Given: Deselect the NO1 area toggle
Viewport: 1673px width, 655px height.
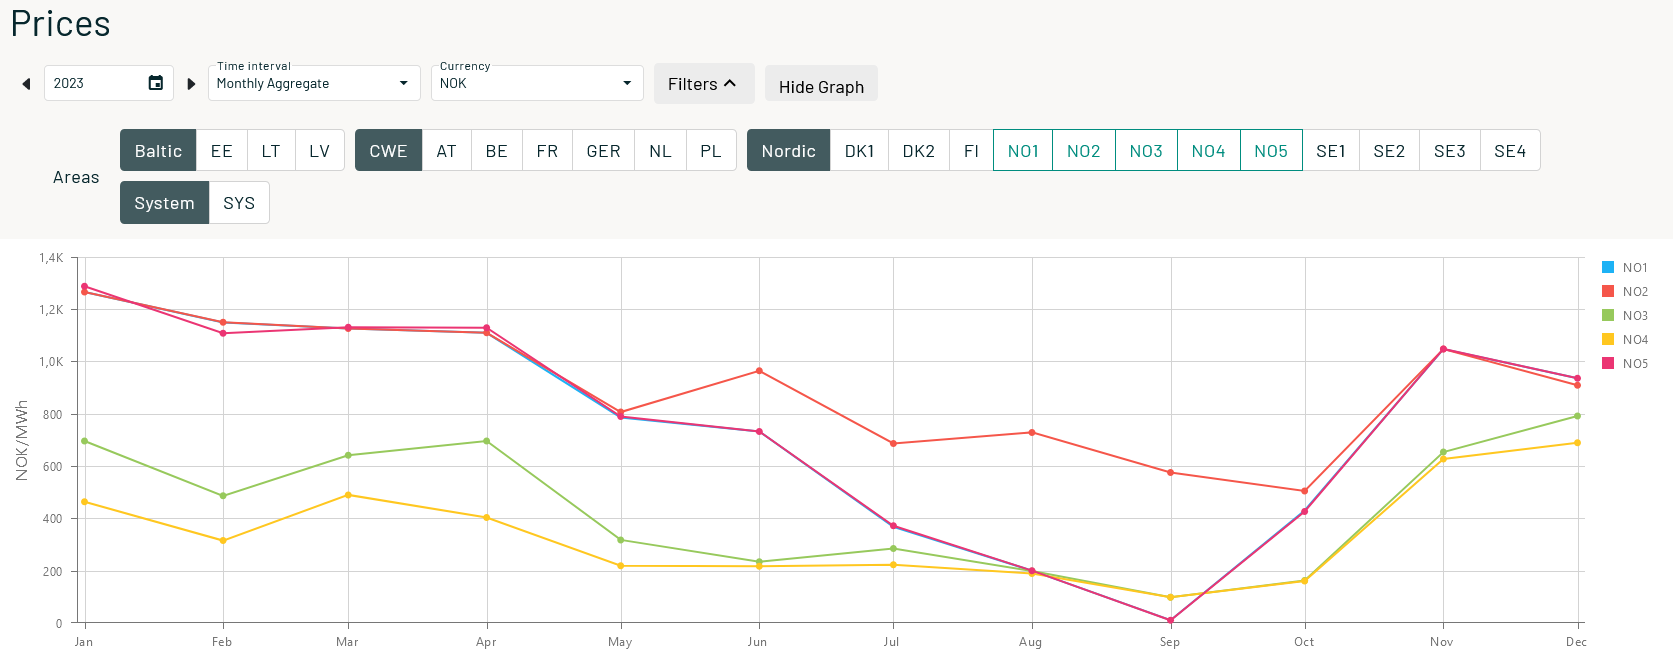Looking at the screenshot, I should point(1023,151).
